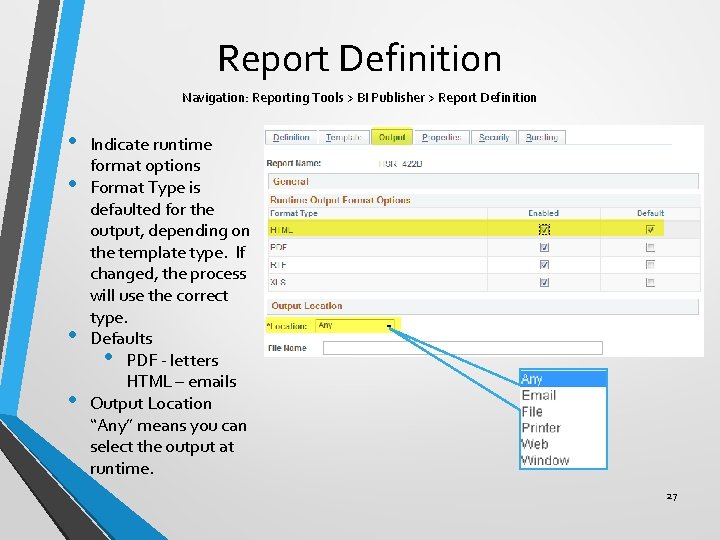Screen dimensions: 720x540
Task: Switch to the Bursting tab
Action: [x=542, y=137]
